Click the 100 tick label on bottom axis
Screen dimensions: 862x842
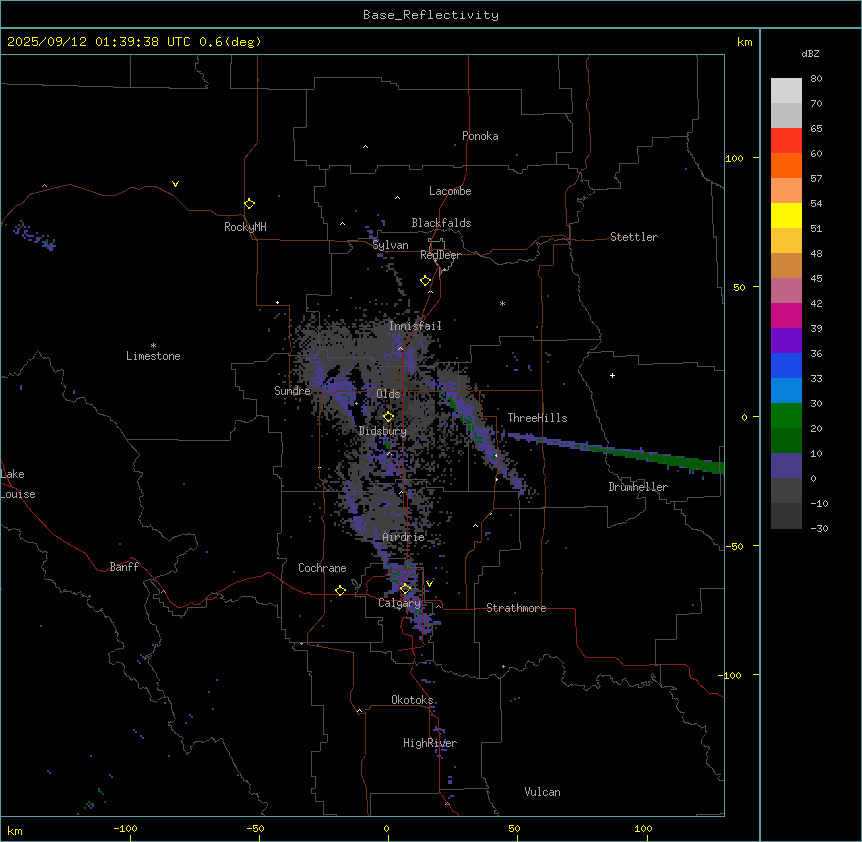[643, 828]
